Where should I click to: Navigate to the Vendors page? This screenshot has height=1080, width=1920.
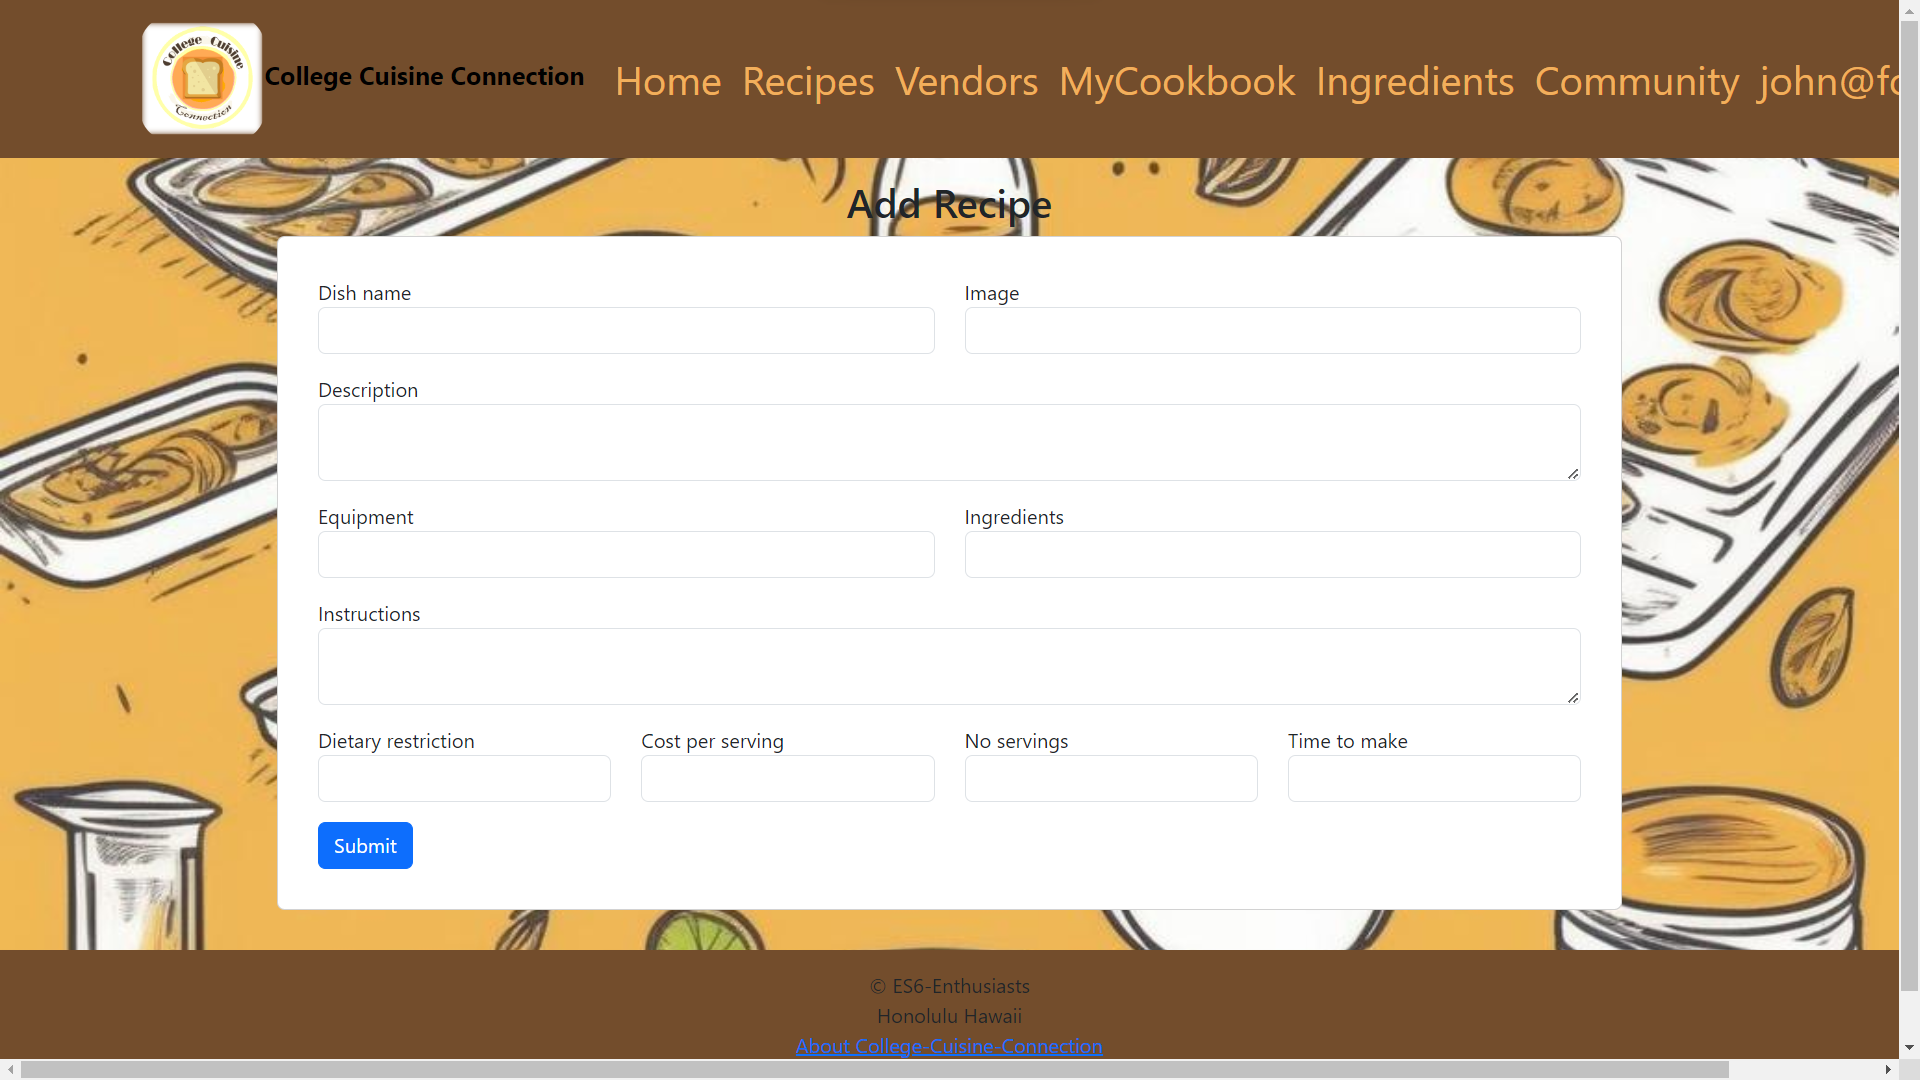click(x=967, y=79)
